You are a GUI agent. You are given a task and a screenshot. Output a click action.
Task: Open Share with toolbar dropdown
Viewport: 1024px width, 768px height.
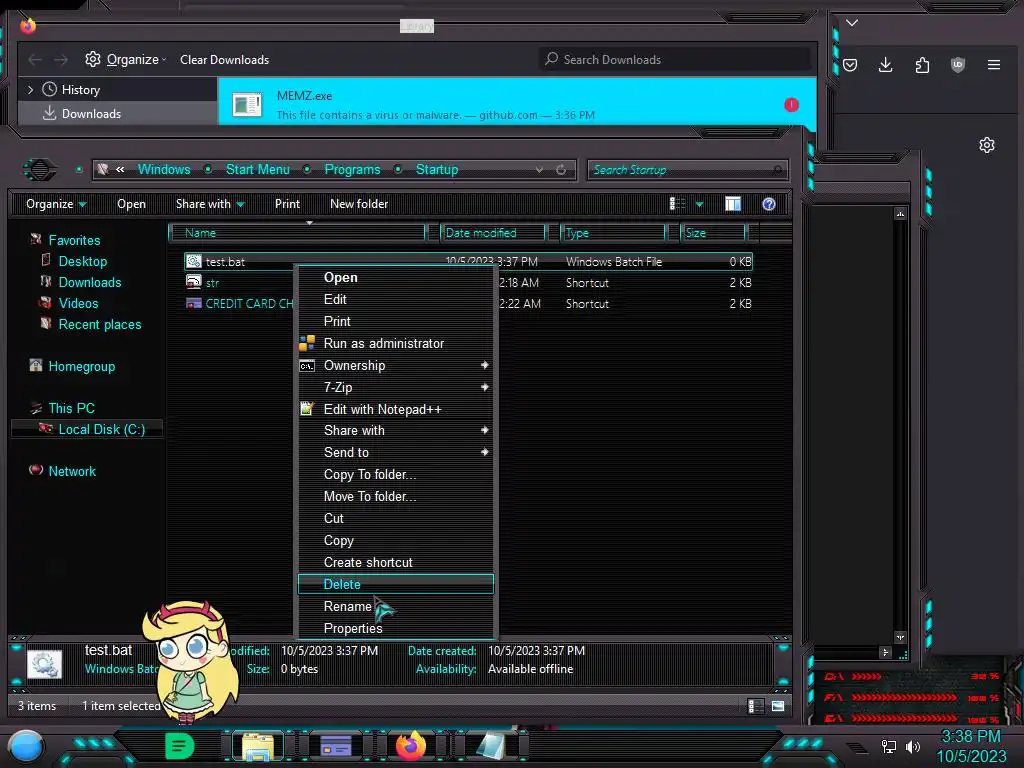tap(210, 204)
